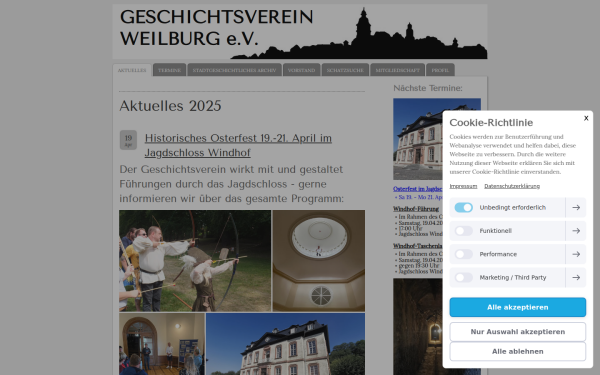The image size is (600, 375).
Task: Enable the Funktionell cookie switch
Action: (463, 231)
